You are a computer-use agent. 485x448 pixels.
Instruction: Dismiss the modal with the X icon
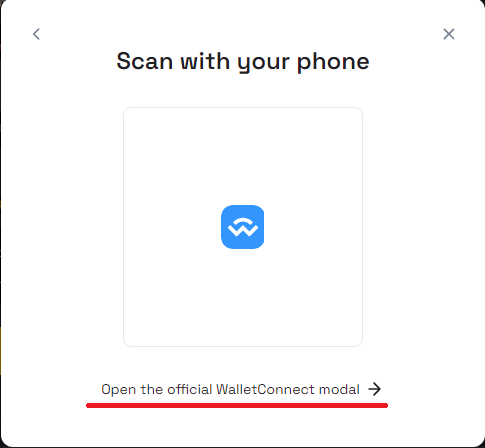449,34
